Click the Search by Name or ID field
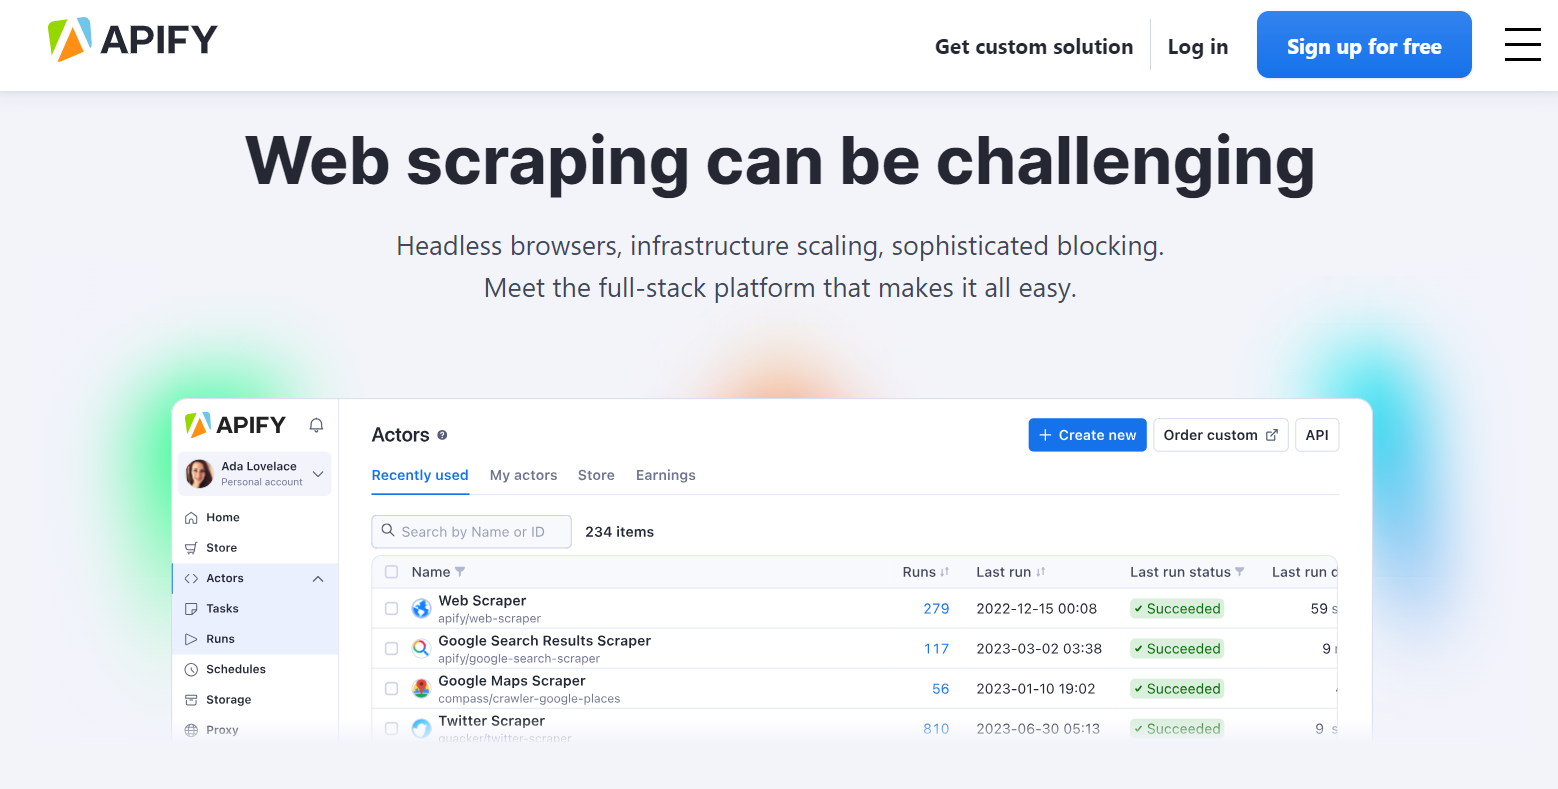The image size is (1558, 789). coord(472,532)
